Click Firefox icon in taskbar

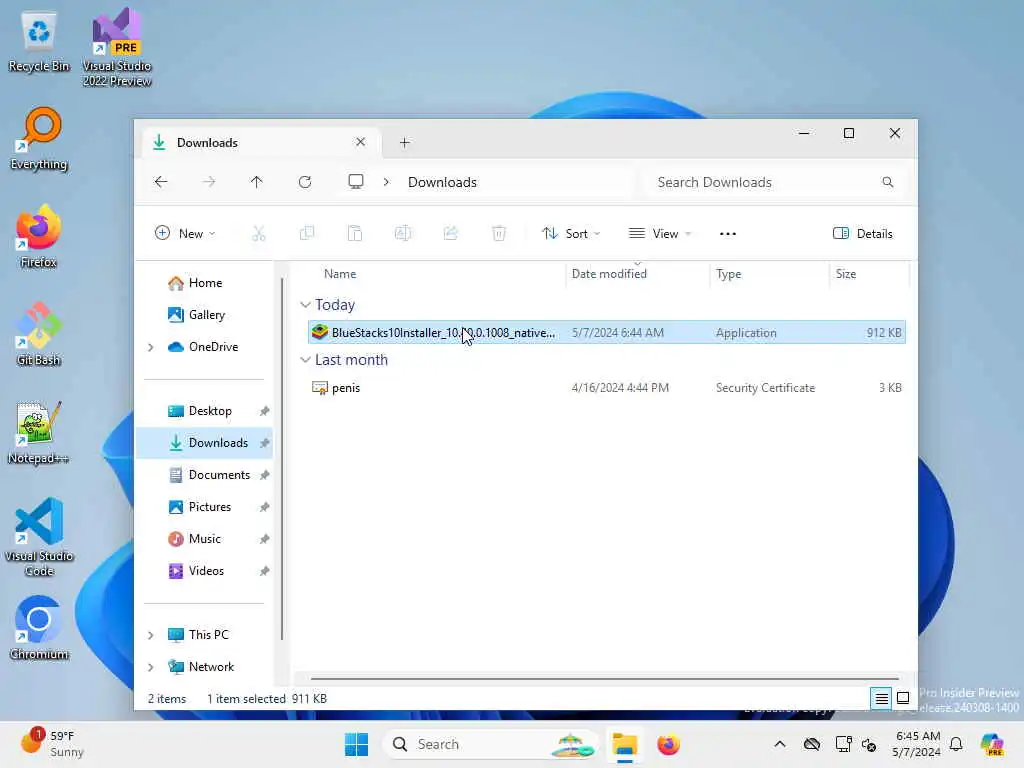(x=669, y=744)
